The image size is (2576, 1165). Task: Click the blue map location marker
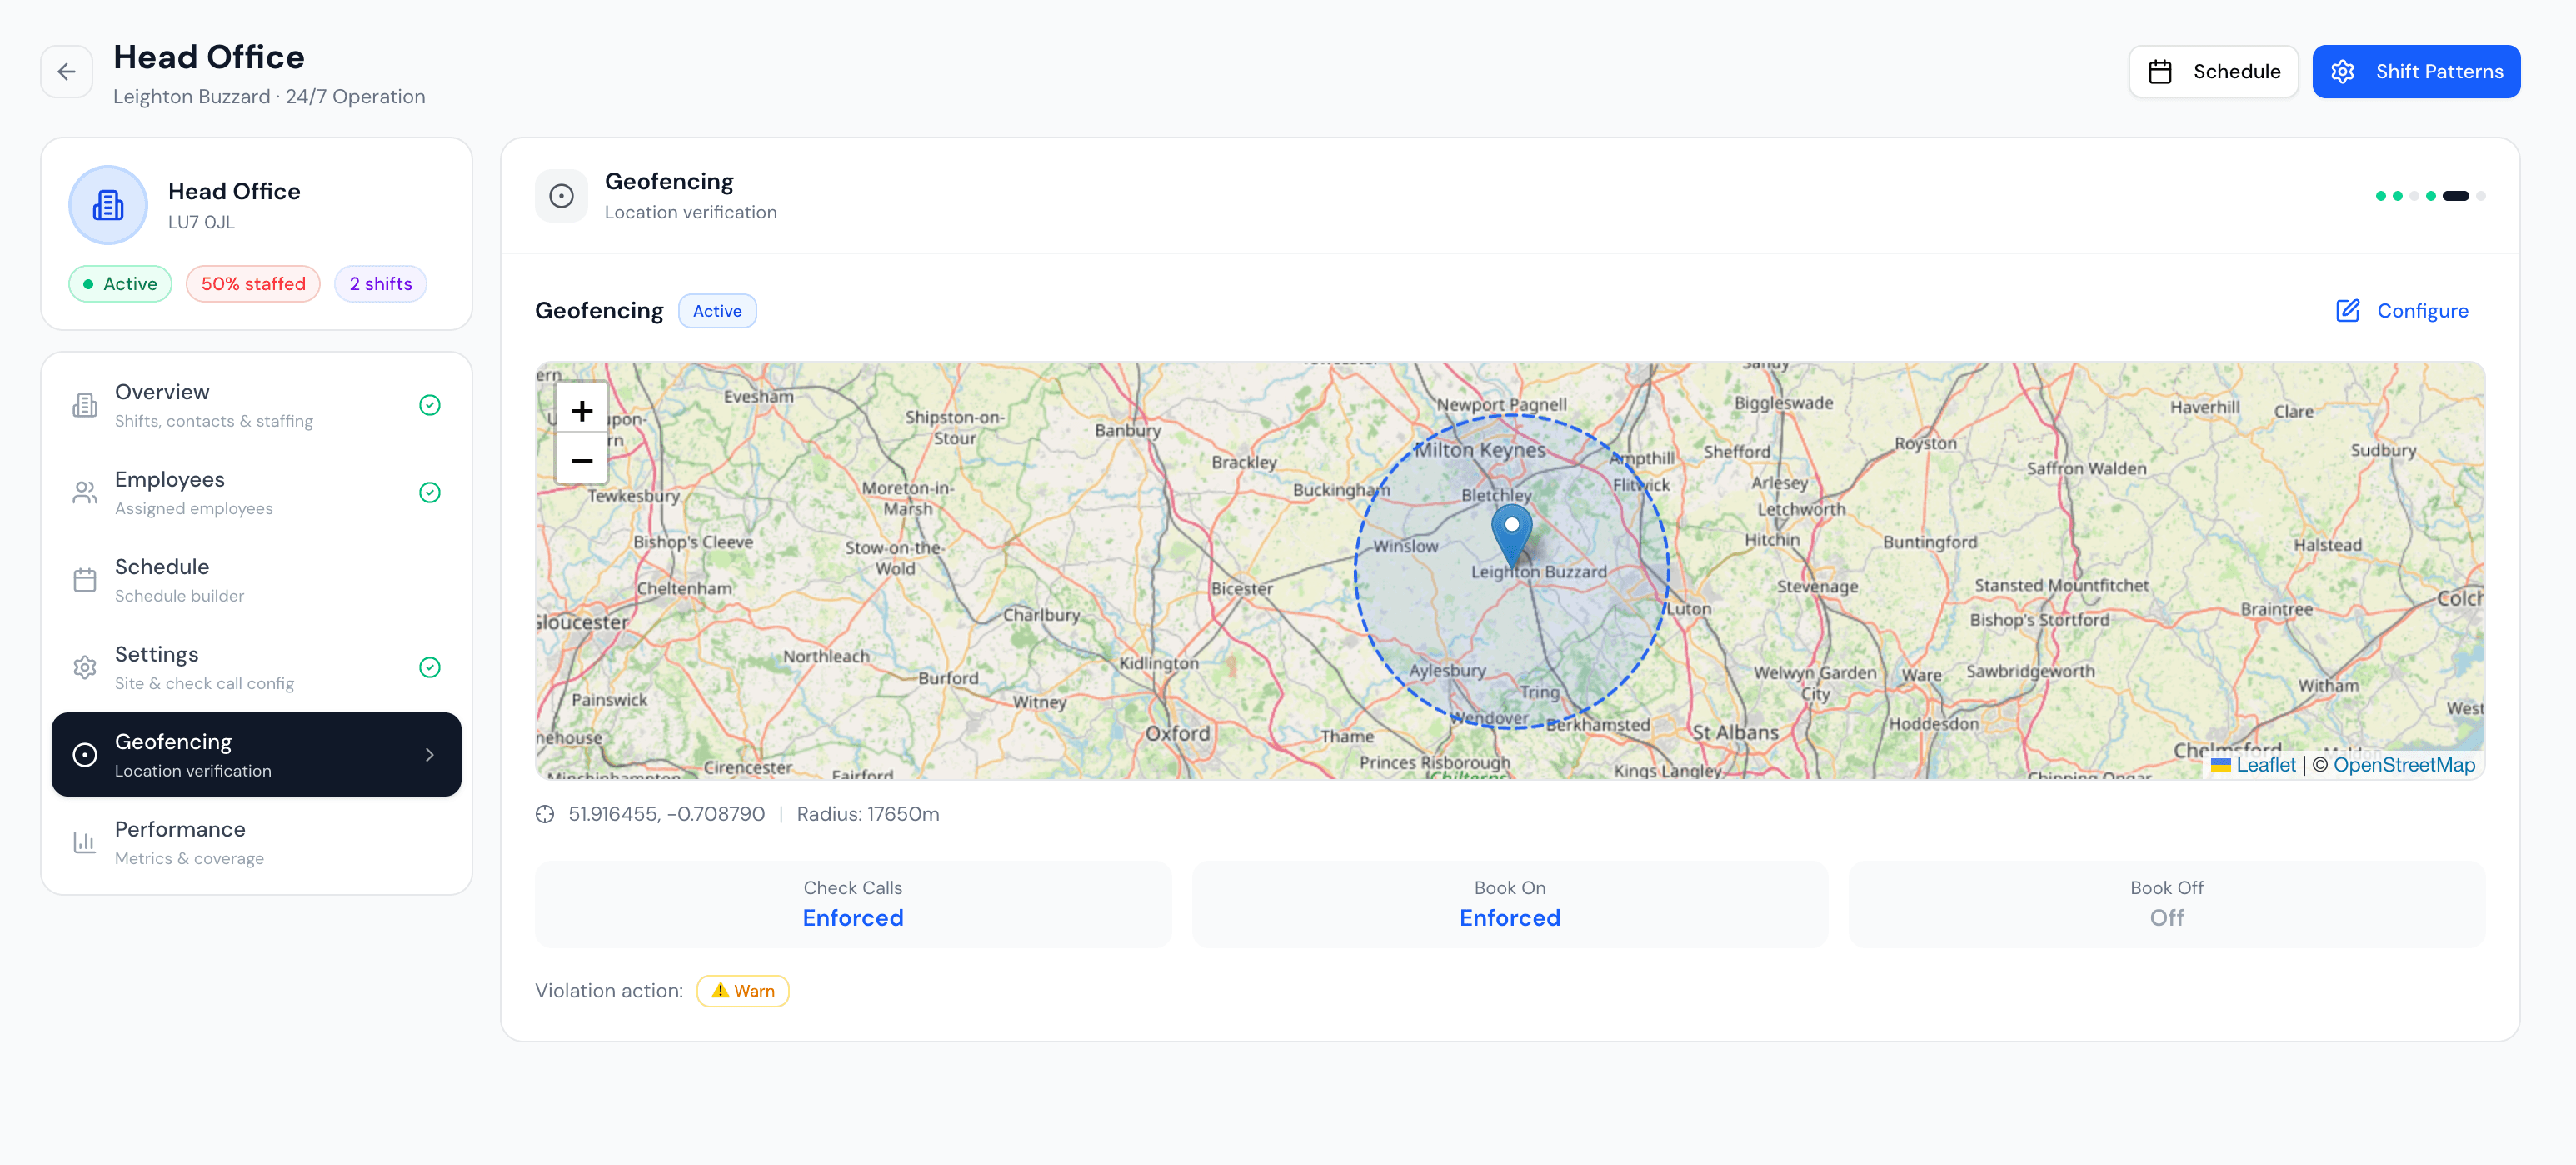pos(1511,536)
